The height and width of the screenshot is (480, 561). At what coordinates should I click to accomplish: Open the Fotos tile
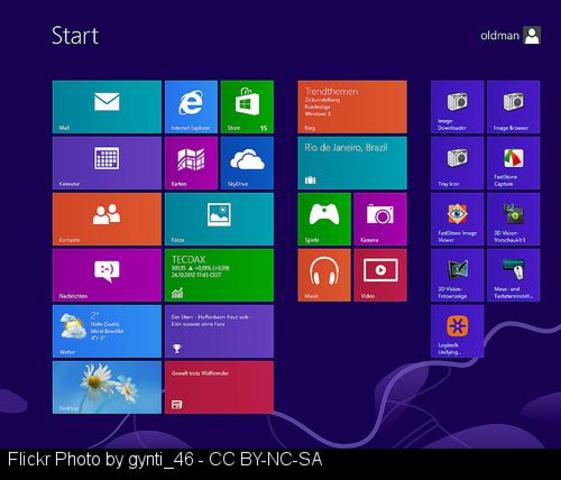click(x=219, y=219)
